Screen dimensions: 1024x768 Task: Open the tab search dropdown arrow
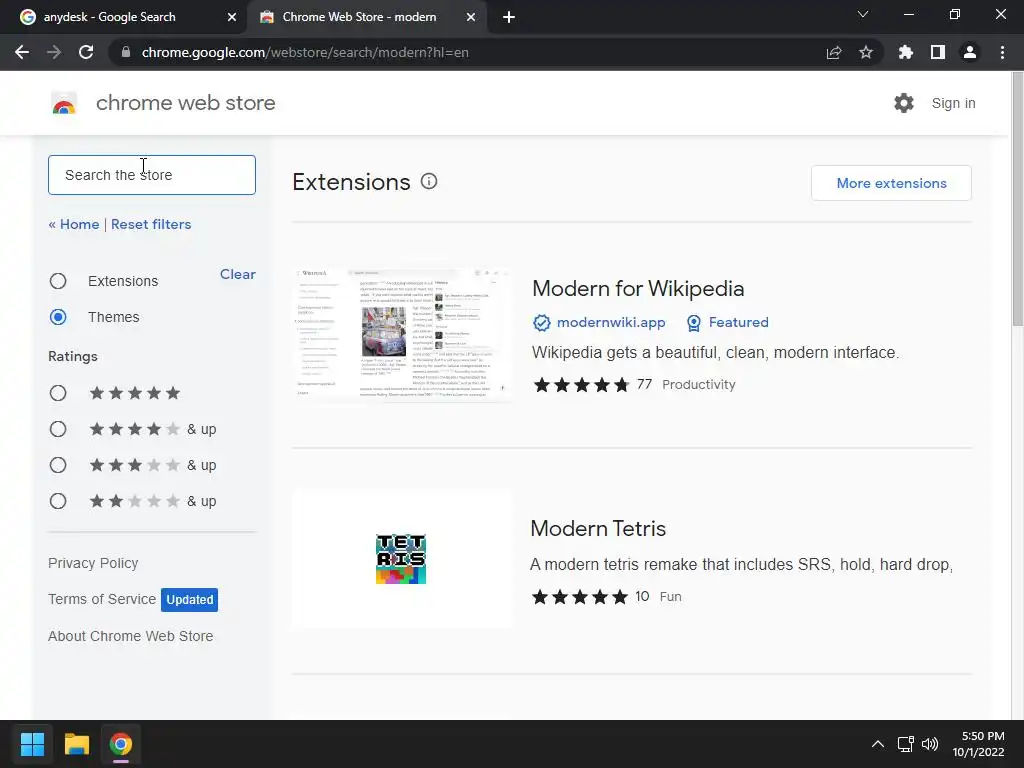click(863, 14)
